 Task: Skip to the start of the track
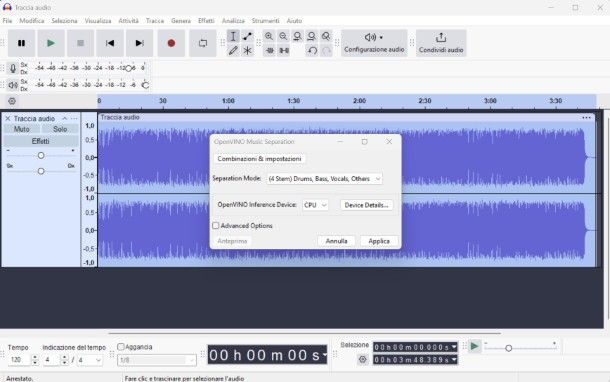point(110,43)
